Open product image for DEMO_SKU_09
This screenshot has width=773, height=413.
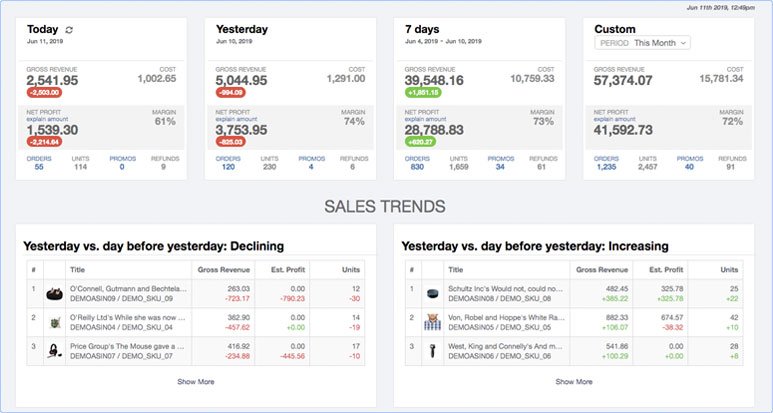(x=54, y=294)
